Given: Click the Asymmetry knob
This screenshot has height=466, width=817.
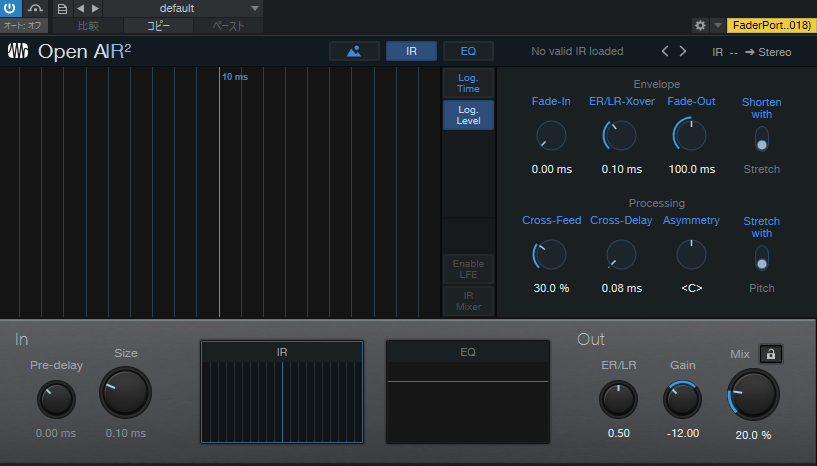Looking at the screenshot, I should click(x=691, y=254).
